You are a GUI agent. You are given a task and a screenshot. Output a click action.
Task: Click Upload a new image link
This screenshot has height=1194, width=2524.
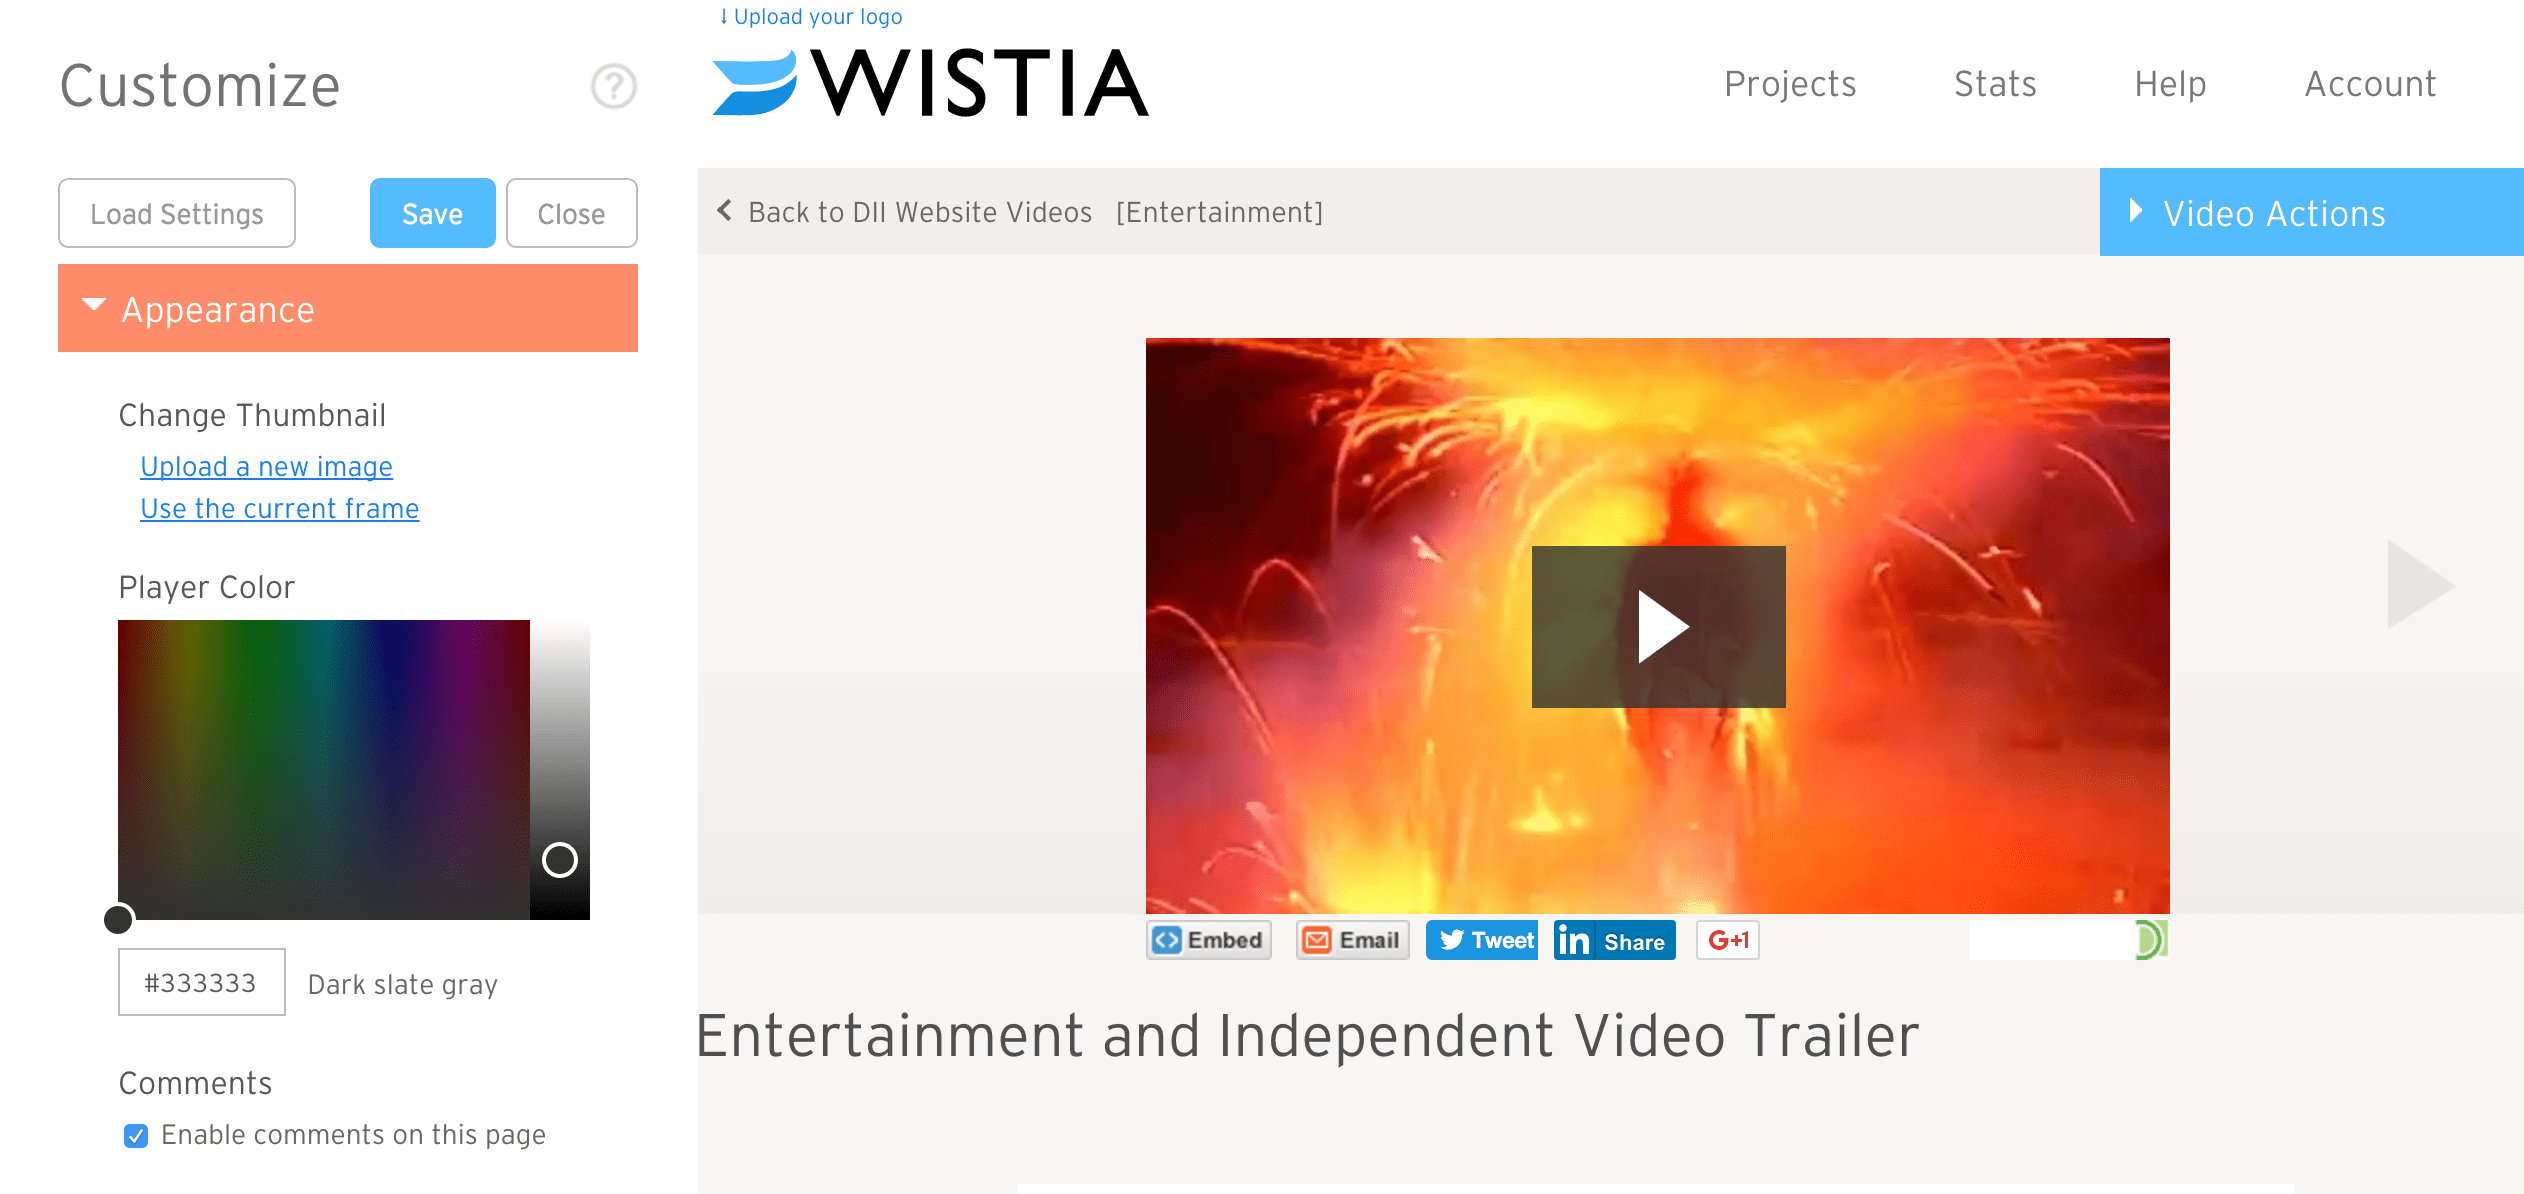(266, 465)
